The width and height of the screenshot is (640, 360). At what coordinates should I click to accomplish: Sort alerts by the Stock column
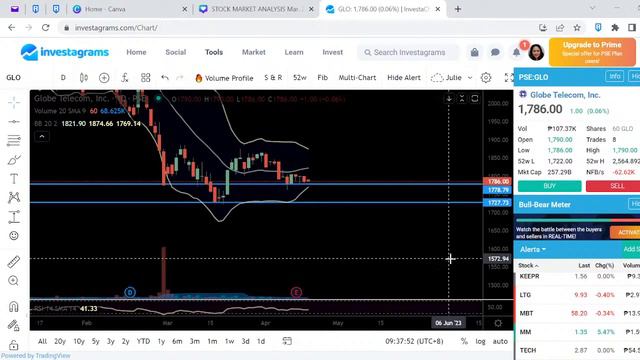pyautogui.click(x=528, y=265)
